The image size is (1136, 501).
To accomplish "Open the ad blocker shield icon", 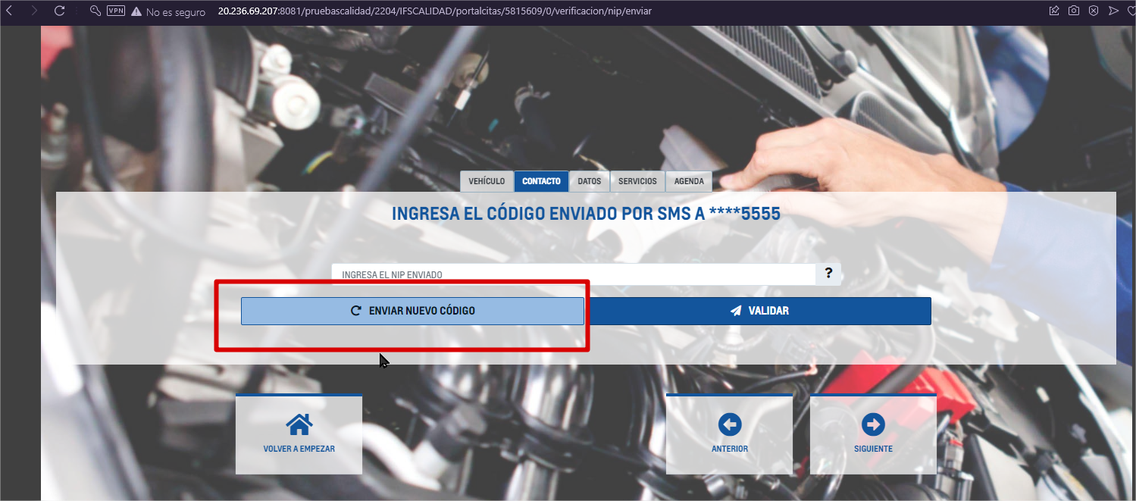I will coord(1093,11).
